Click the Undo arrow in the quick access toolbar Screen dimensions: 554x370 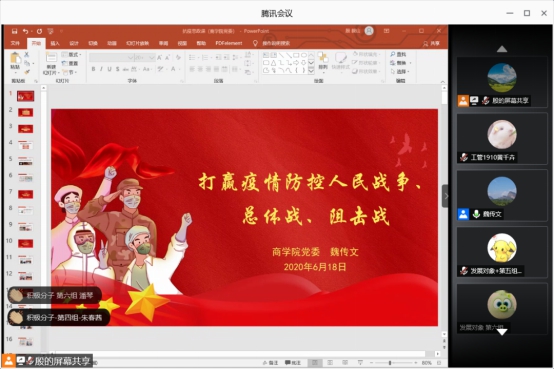click(25, 31)
